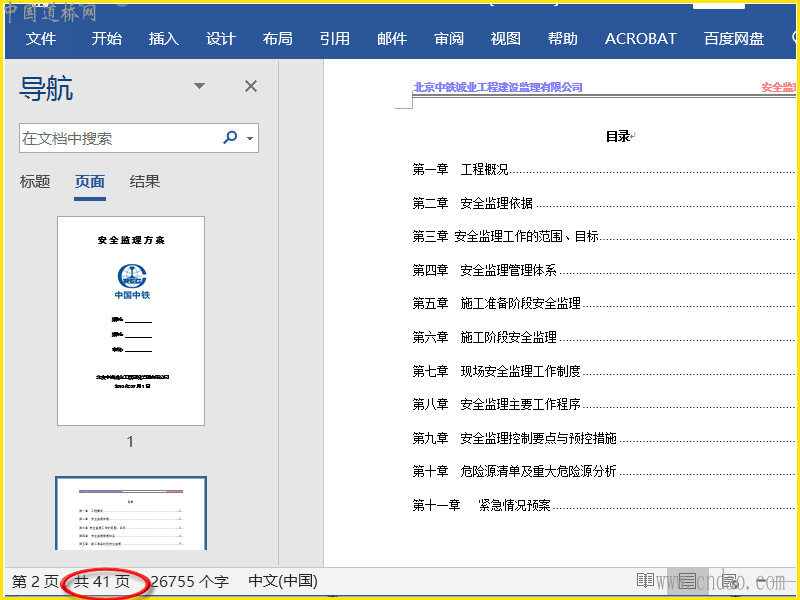
Task: Switch to the 引用 ribbon tab
Action: [x=335, y=39]
